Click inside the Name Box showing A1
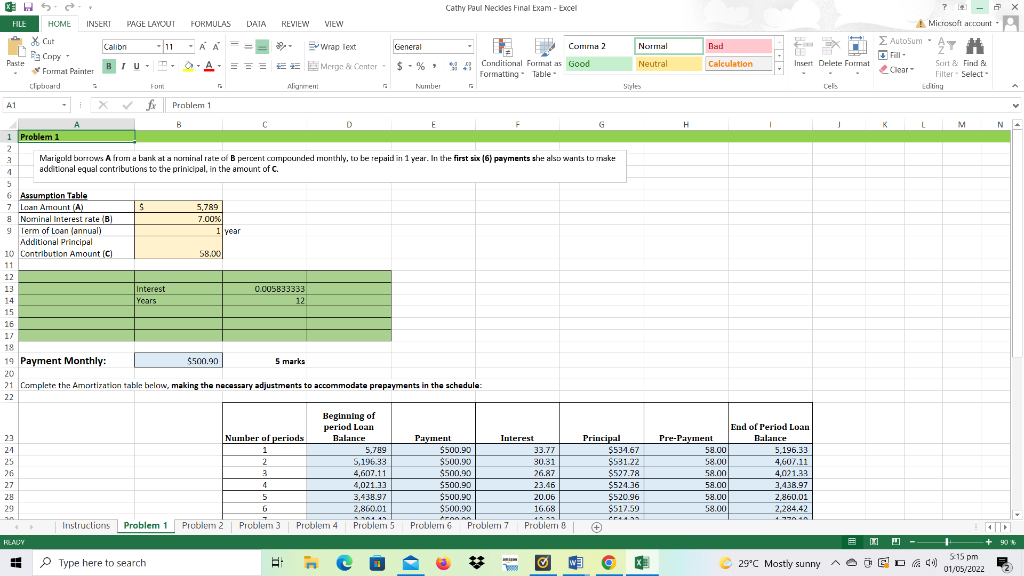 30,104
